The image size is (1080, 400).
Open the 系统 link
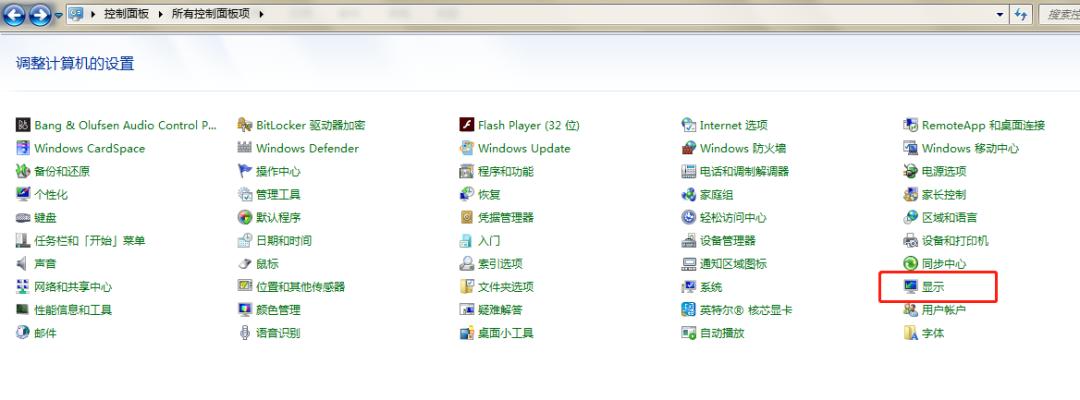(x=711, y=286)
